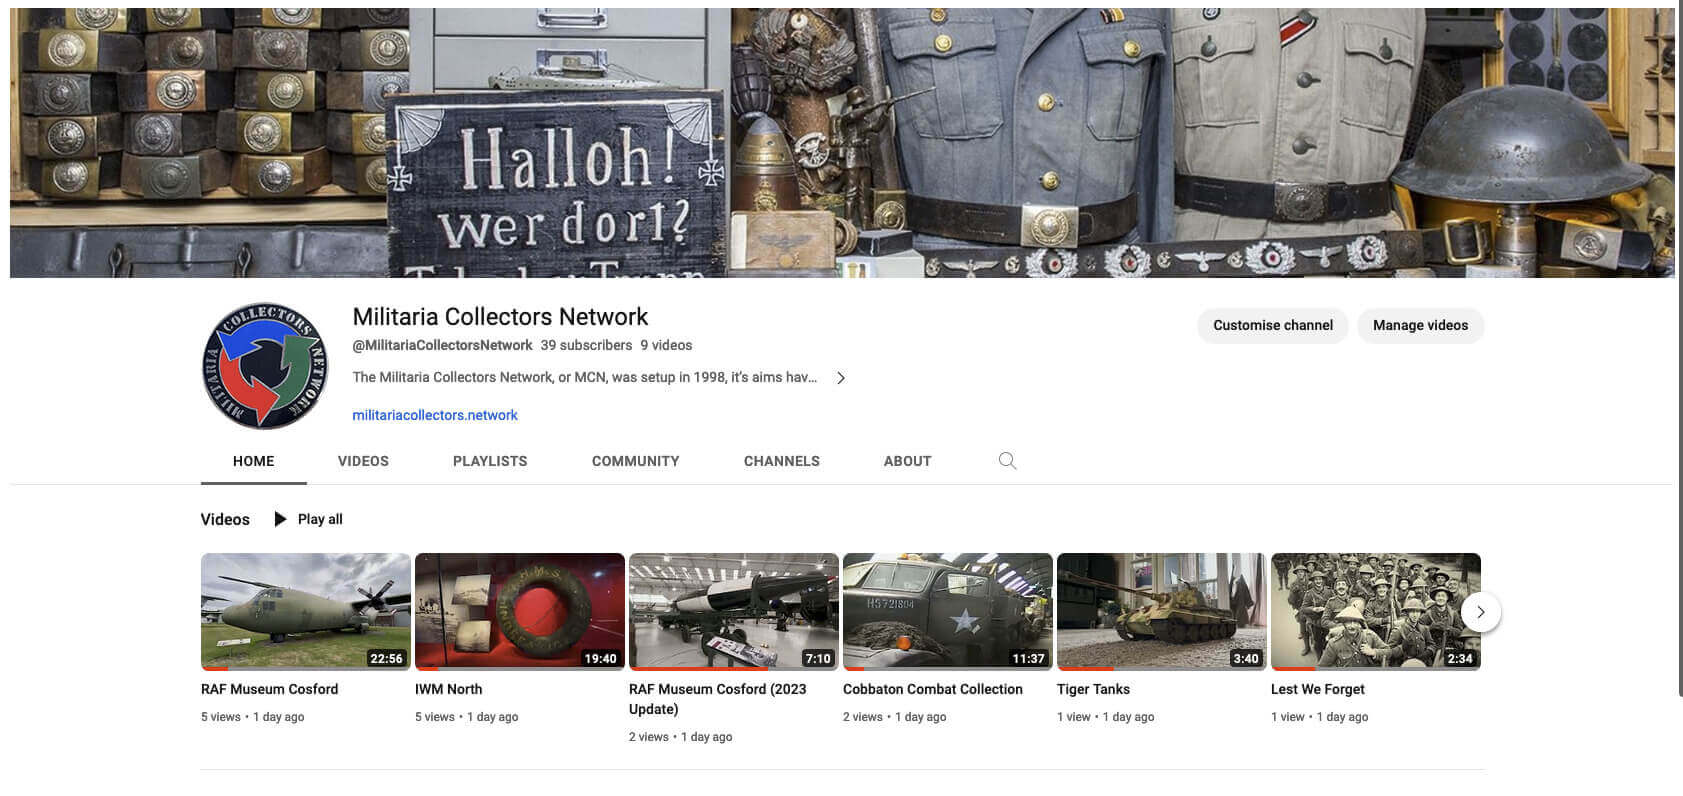The height and width of the screenshot is (796, 1683).
Task: Click the Lest We Forget video title
Action: coord(1318,689)
